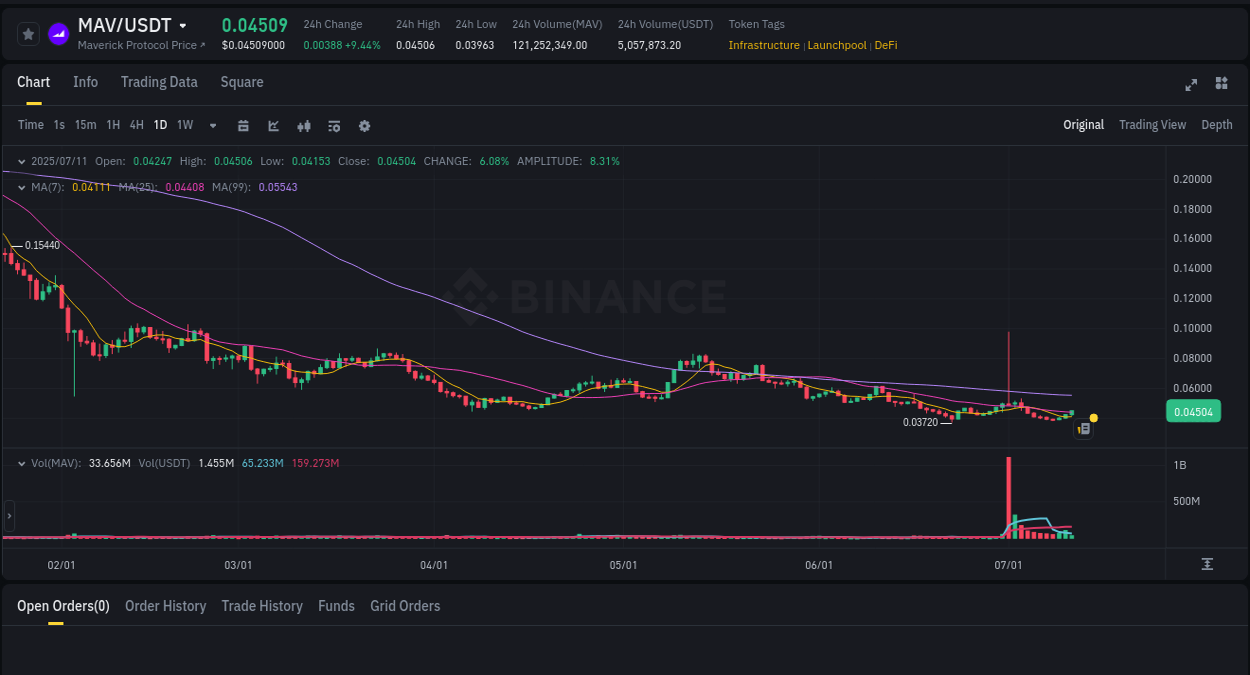Viewport: 1250px width, 675px height.
Task: Open the extra timeframes dropdown arrow
Action: point(212,125)
